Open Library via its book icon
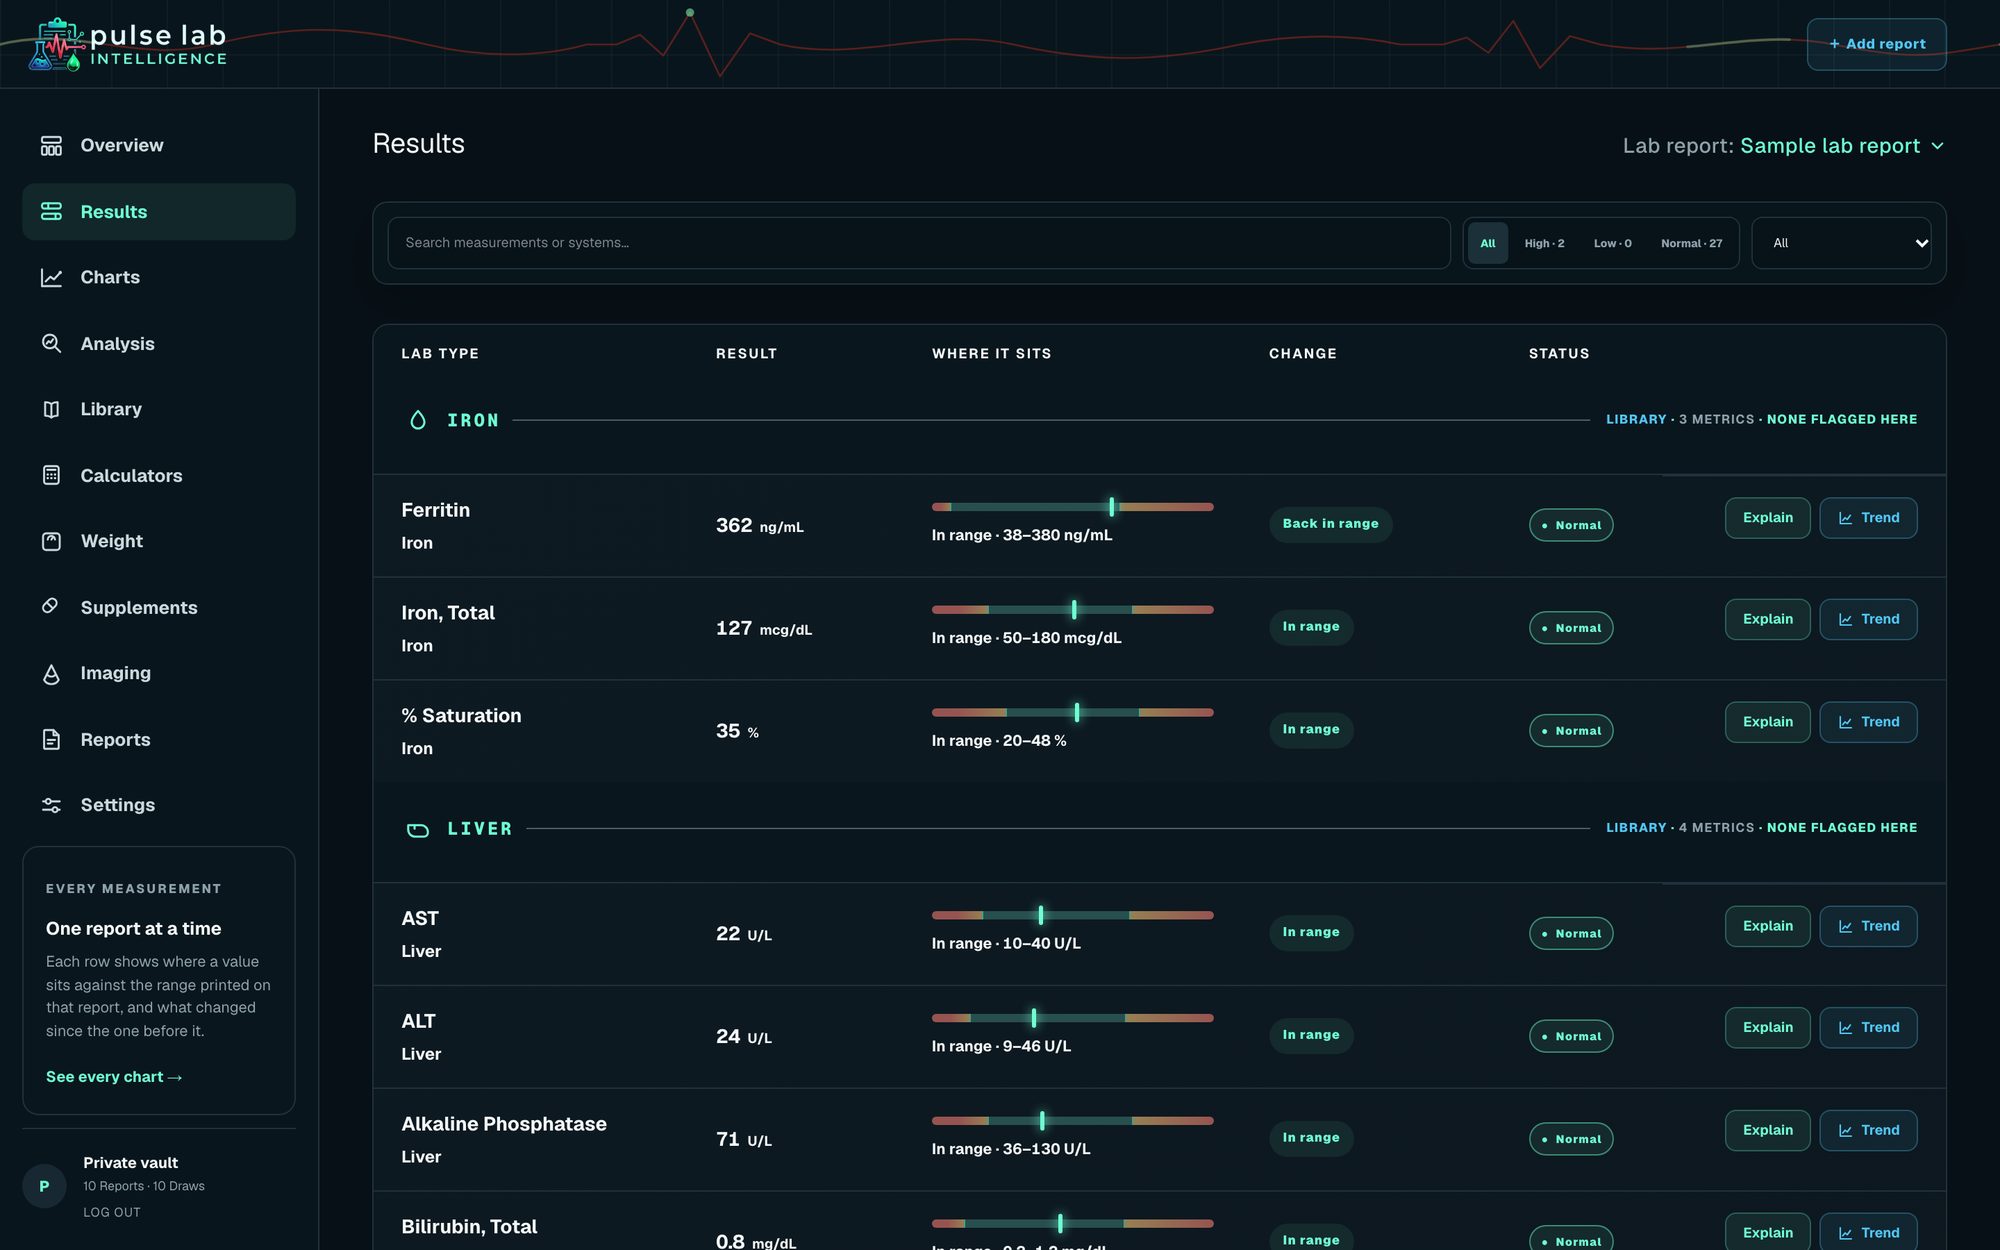Screen dimensions: 2000x1250 pos(51,410)
